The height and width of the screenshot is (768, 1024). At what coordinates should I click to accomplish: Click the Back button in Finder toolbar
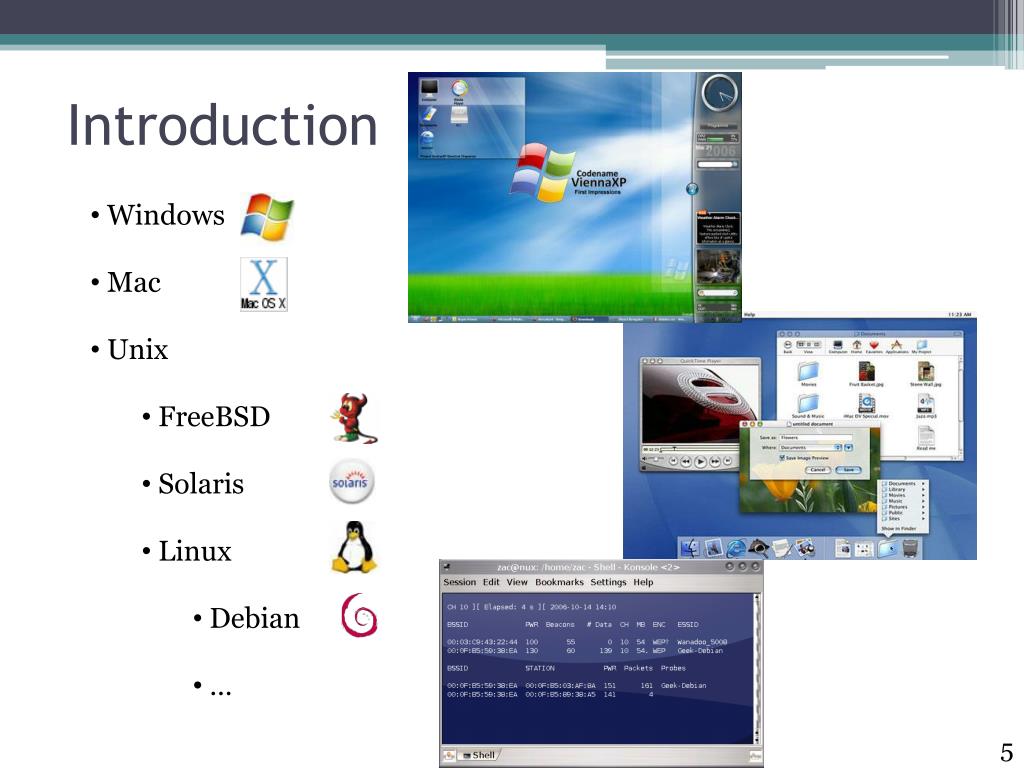tap(788, 346)
